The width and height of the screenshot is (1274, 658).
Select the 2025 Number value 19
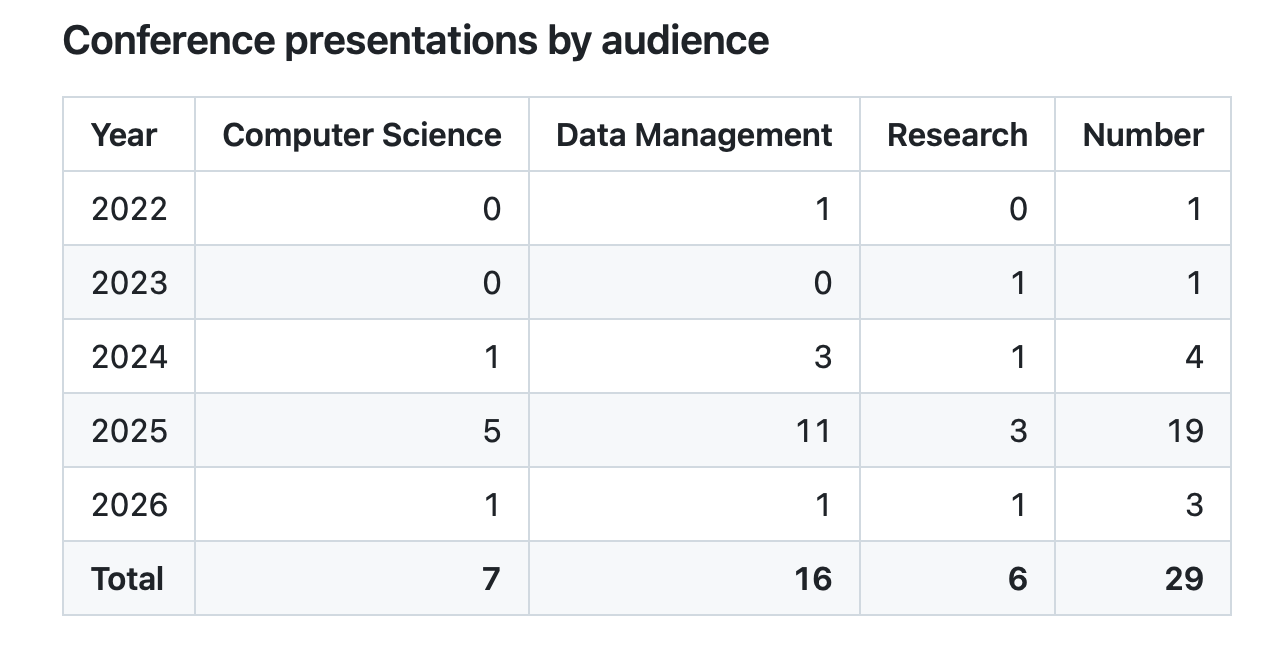pyautogui.click(x=1184, y=431)
